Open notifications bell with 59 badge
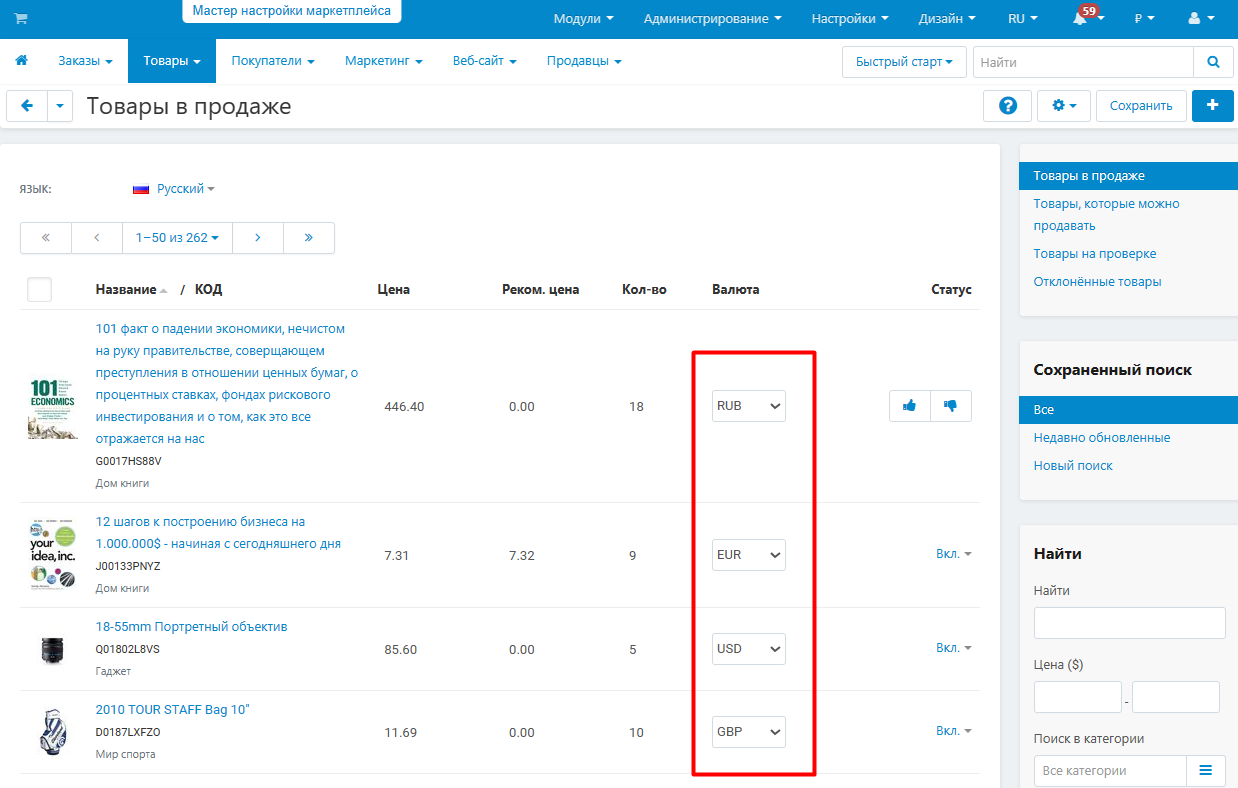Screen dimensions: 1238x788 1085,18
